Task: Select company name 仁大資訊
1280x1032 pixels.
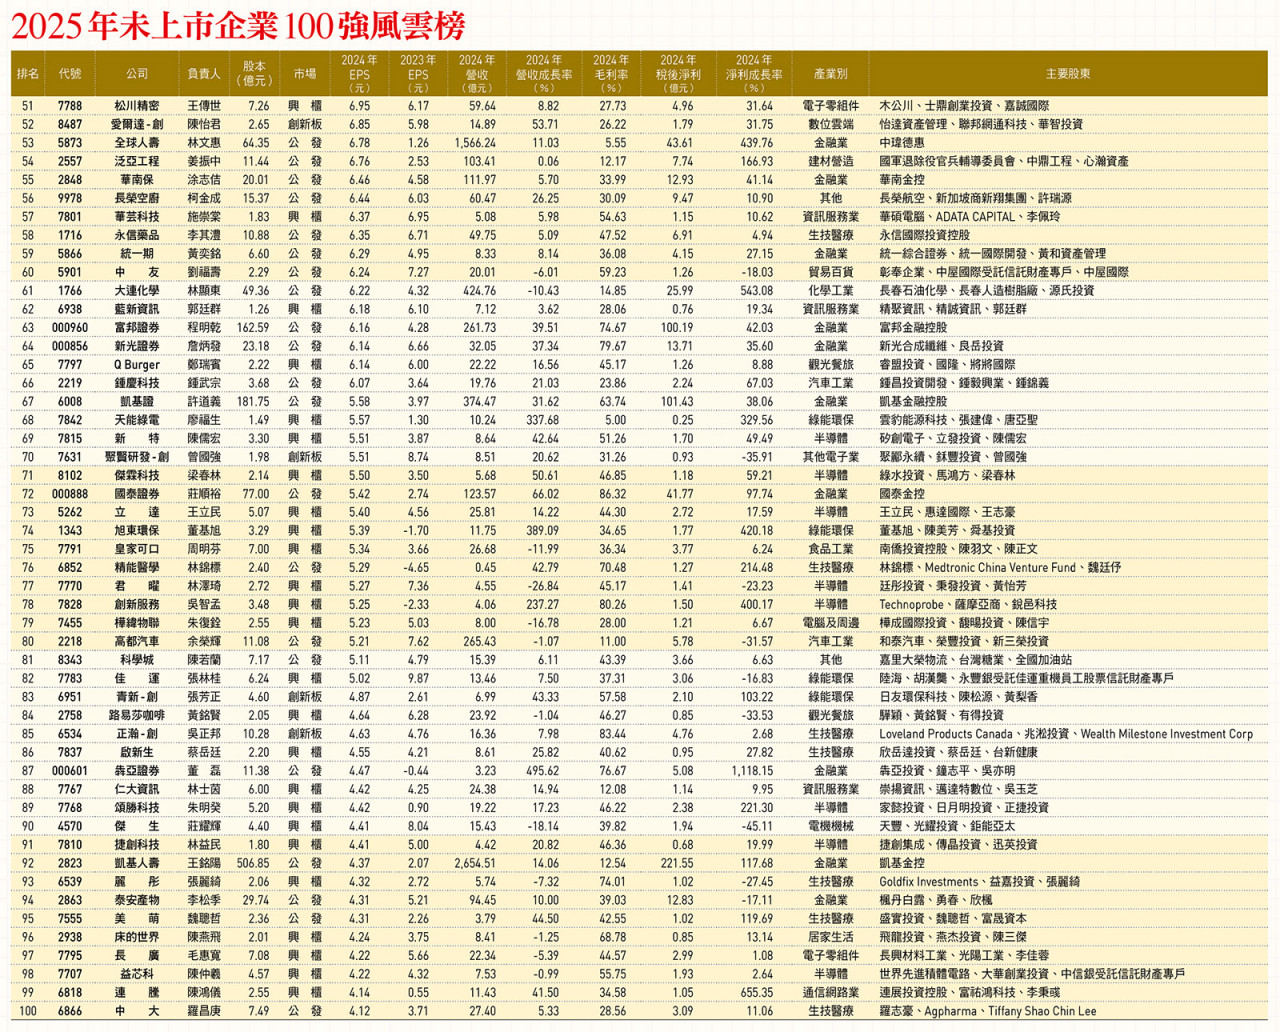Action: tap(136, 790)
